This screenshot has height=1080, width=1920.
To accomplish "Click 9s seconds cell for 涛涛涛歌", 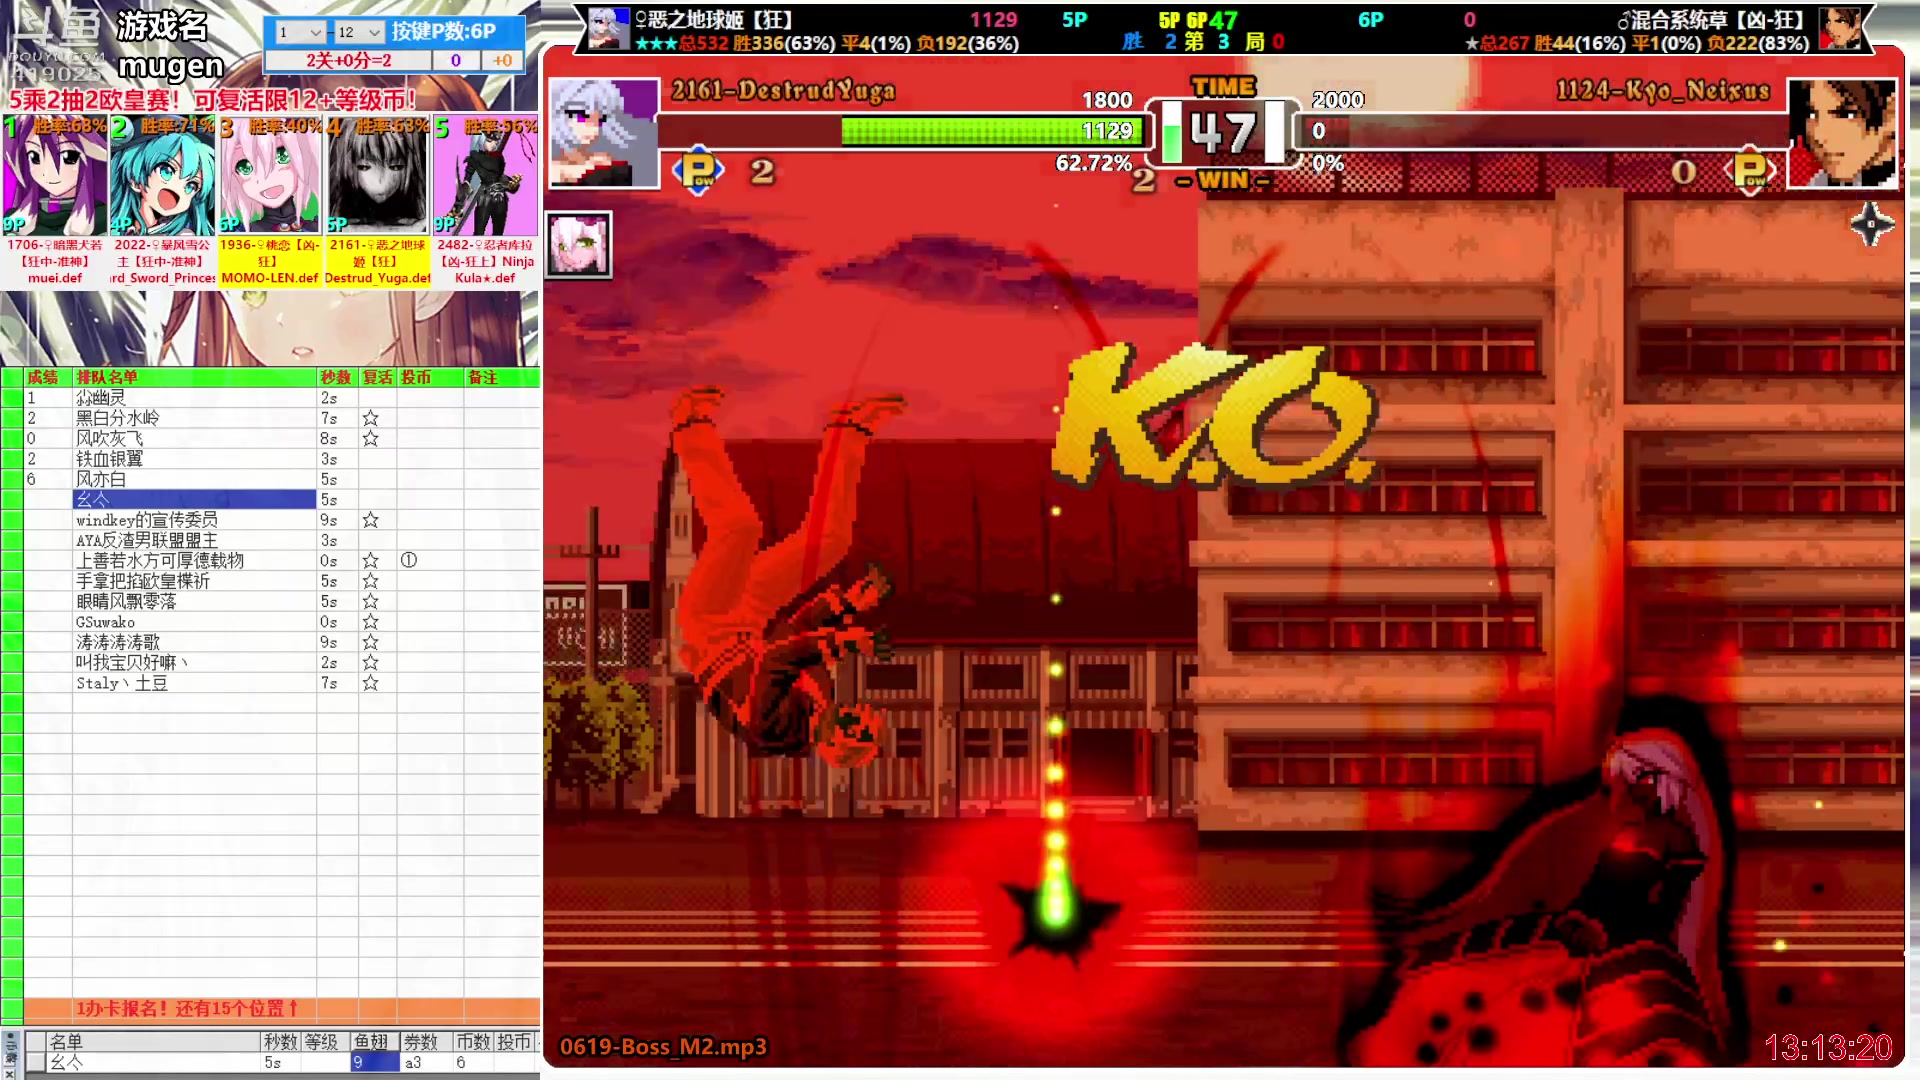I will coord(337,642).
